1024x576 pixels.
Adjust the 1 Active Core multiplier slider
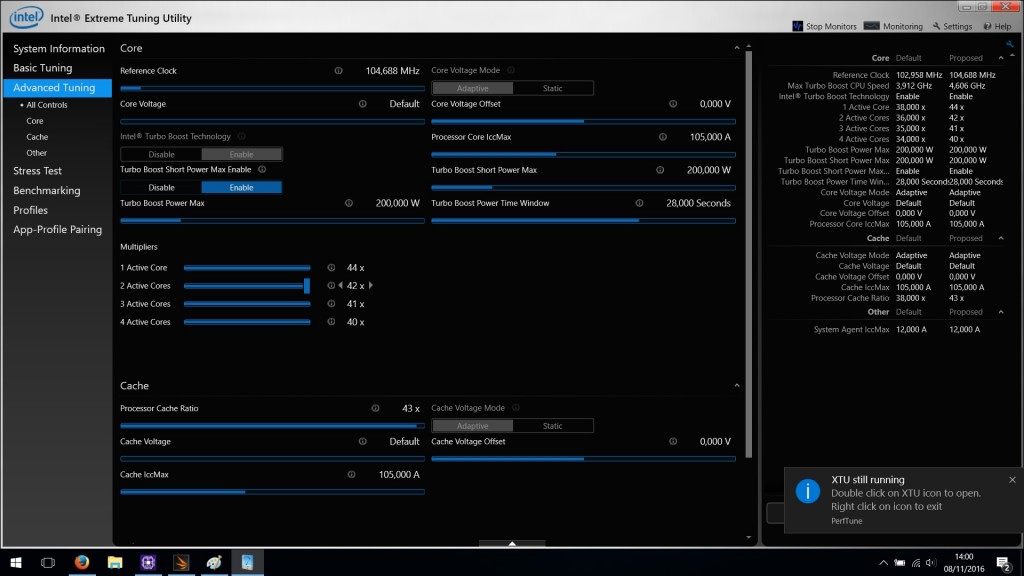coord(247,268)
